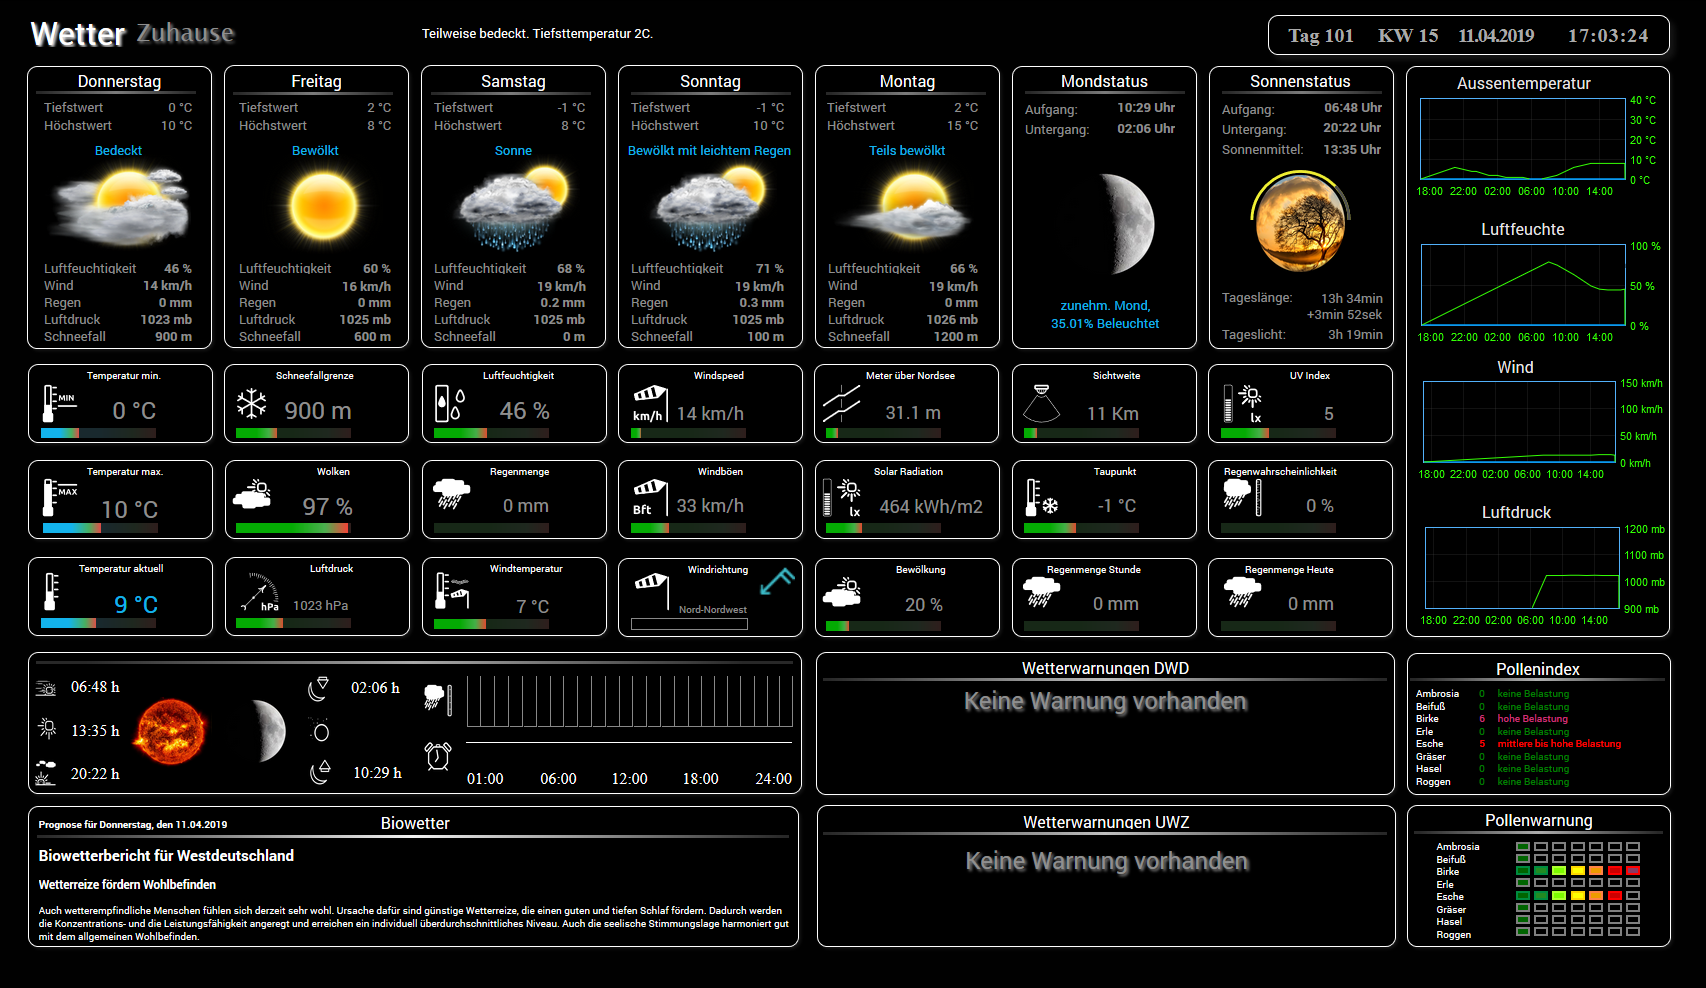Click the Temperatur aktuell progress bar

(98, 623)
